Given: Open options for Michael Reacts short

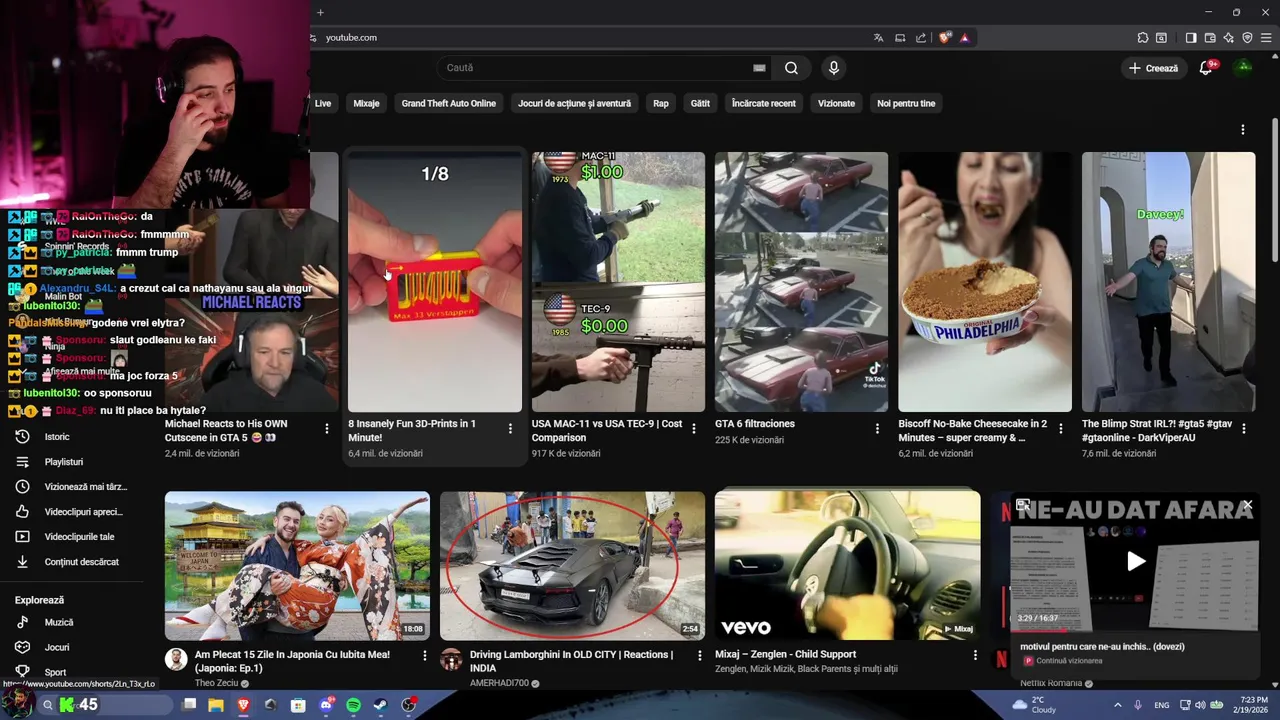Looking at the screenshot, I should pyautogui.click(x=327, y=429).
